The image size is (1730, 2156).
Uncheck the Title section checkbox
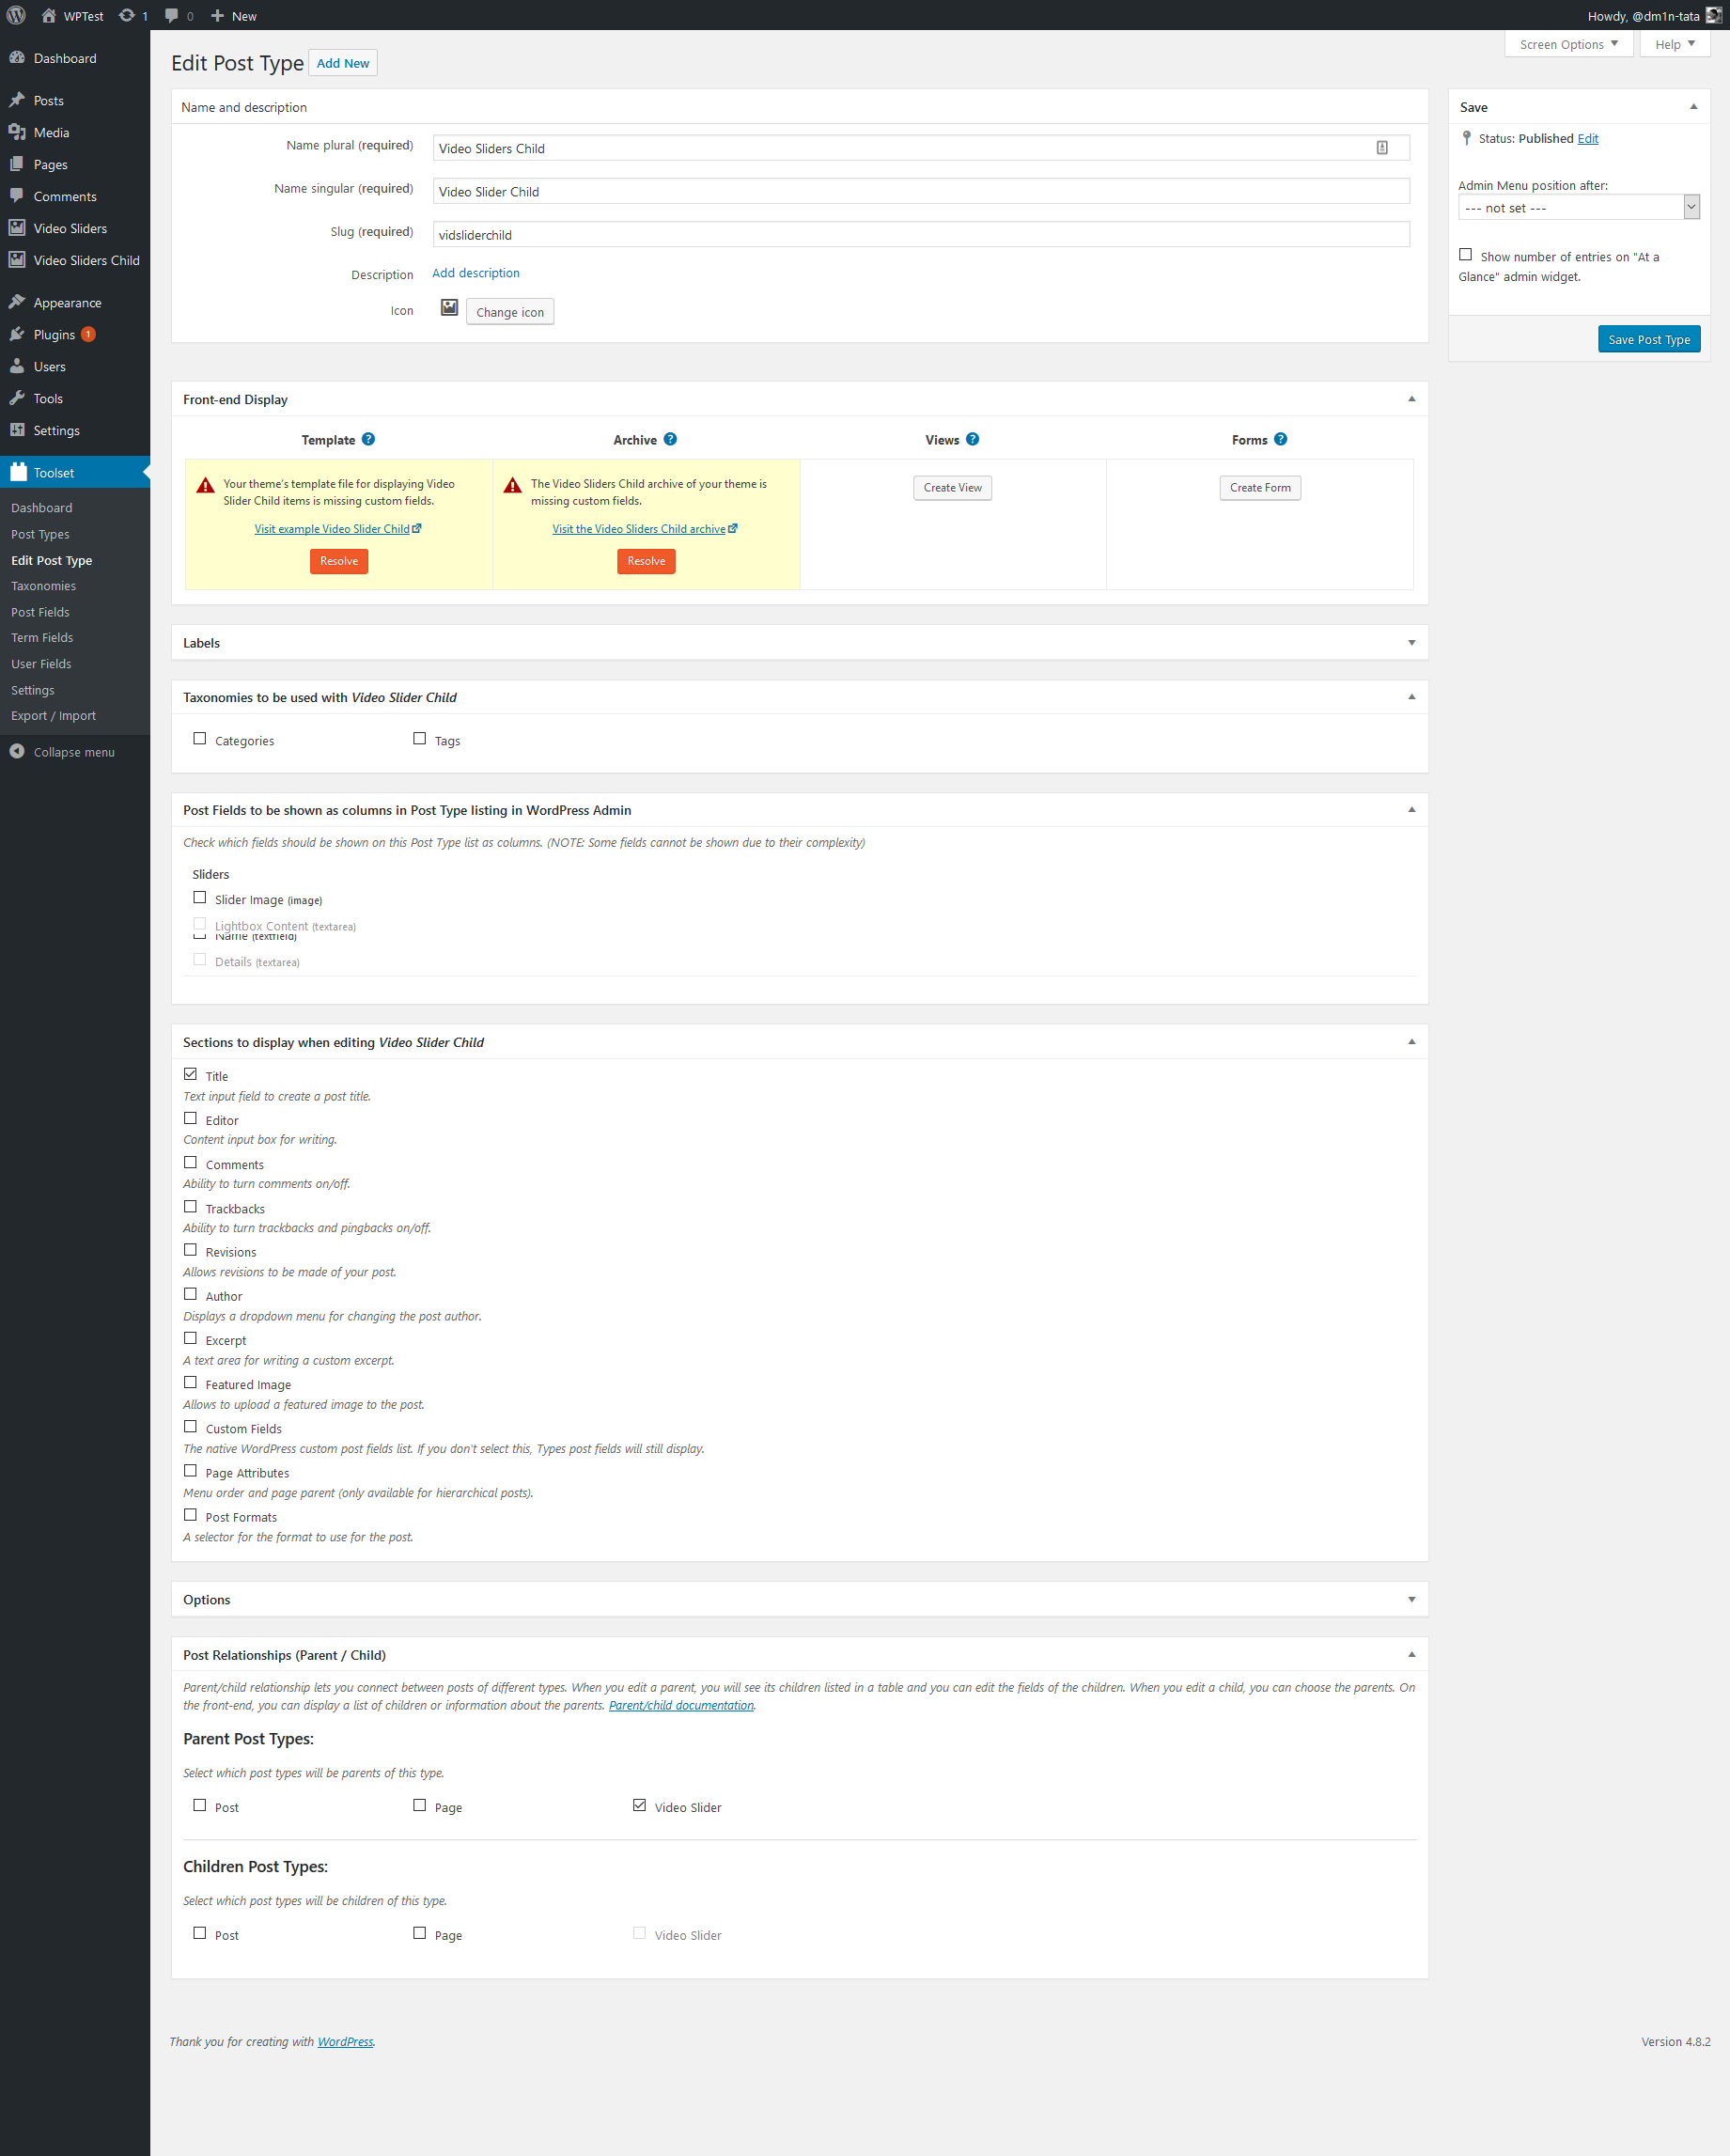point(191,1074)
